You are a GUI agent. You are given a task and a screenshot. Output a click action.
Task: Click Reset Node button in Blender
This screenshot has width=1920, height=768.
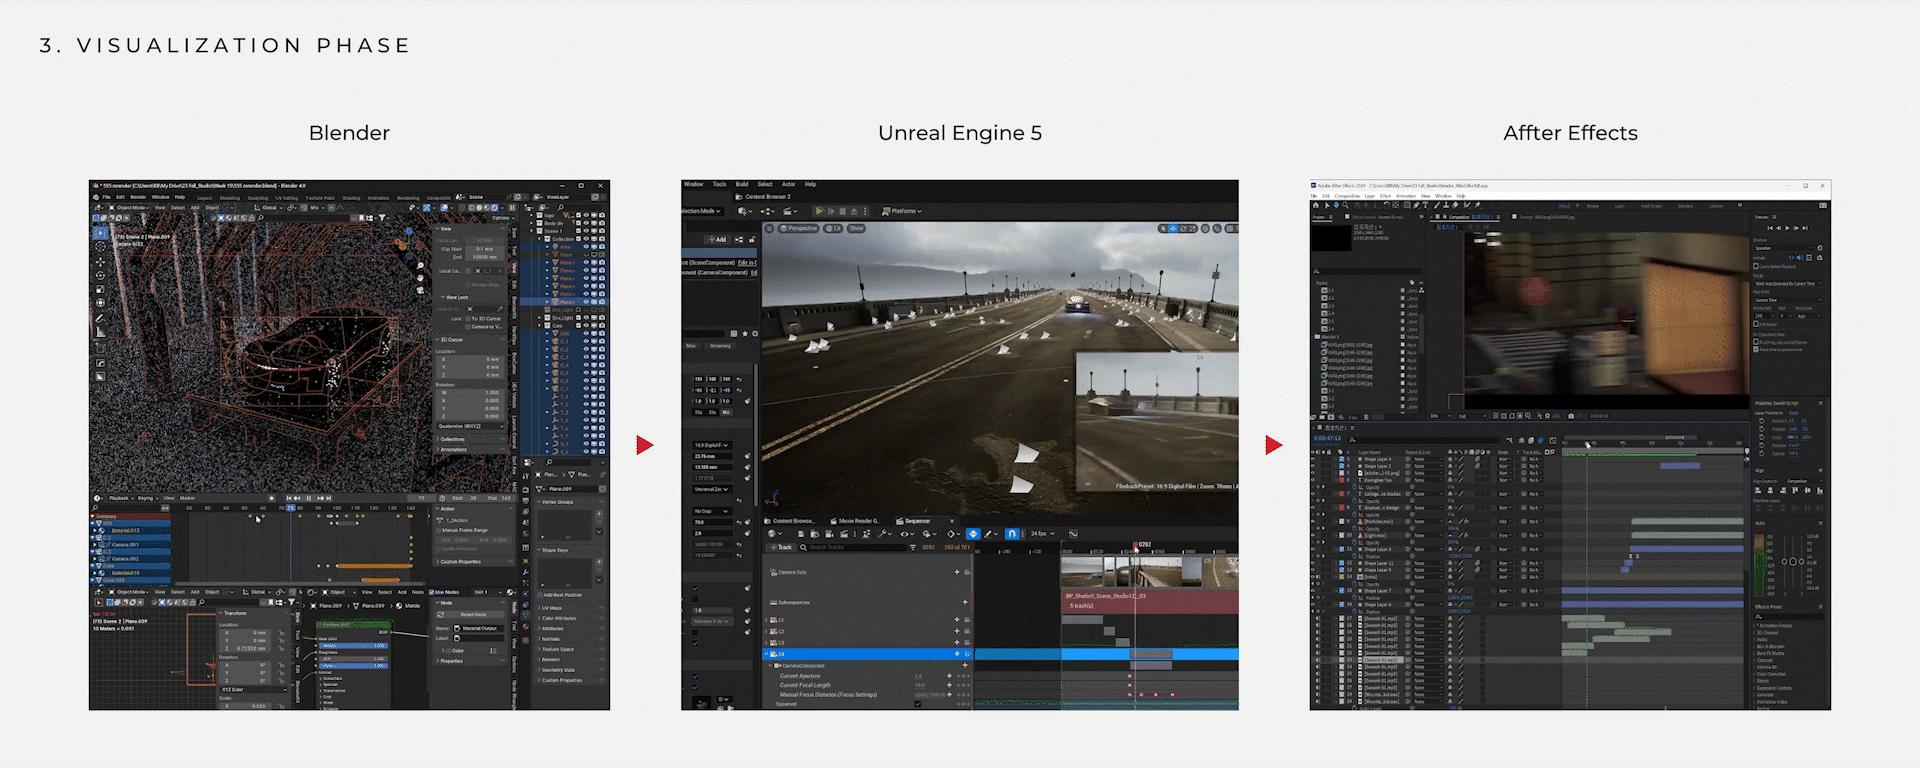(x=471, y=615)
